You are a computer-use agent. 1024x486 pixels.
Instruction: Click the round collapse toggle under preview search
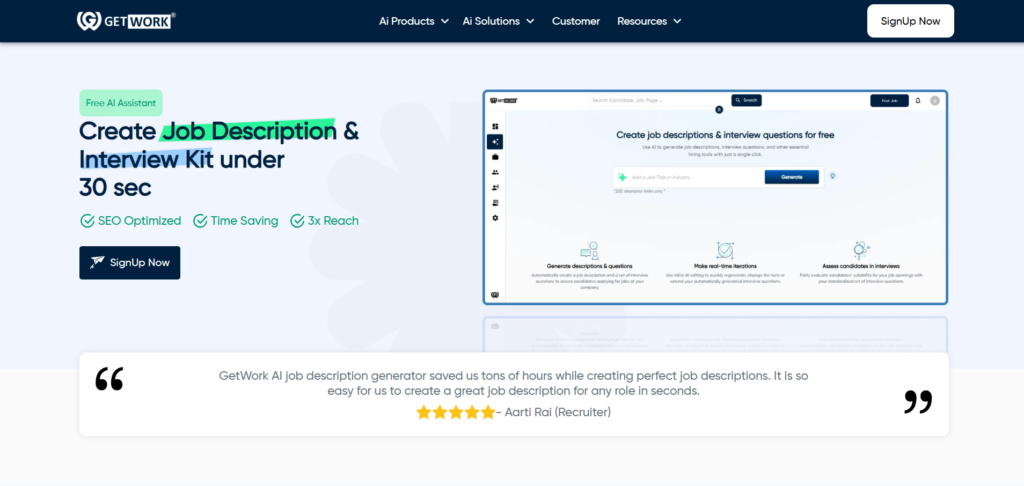(719, 110)
